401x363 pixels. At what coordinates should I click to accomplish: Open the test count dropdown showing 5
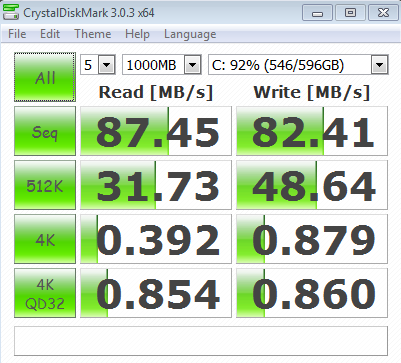pos(98,65)
